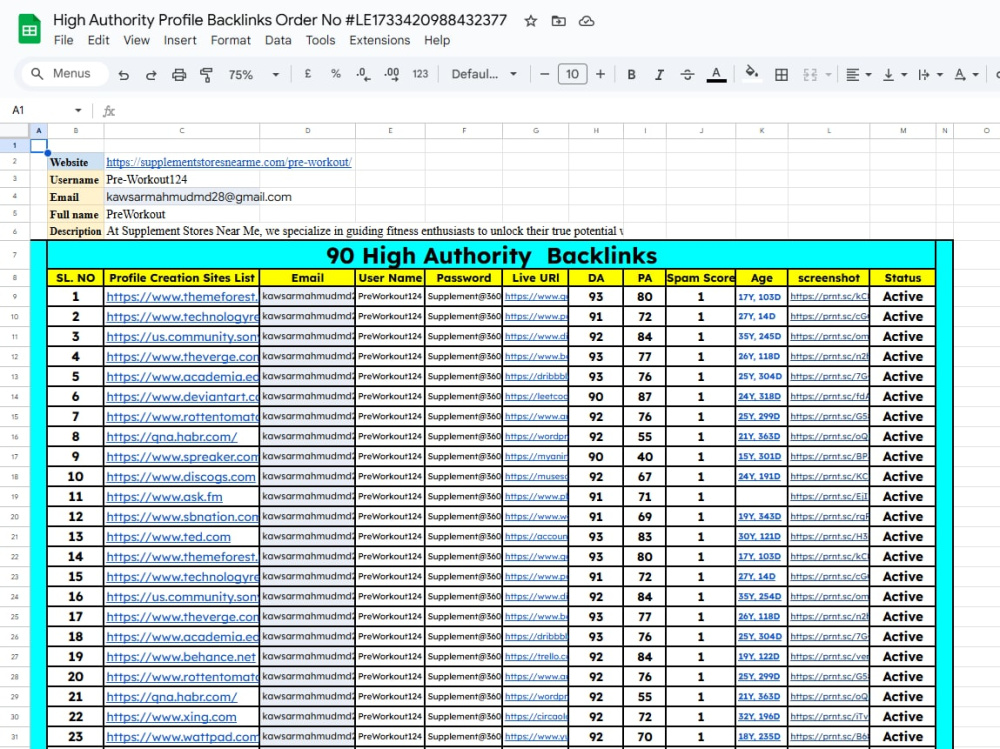
Task: Star this spreadsheet document
Action: click(x=531, y=21)
